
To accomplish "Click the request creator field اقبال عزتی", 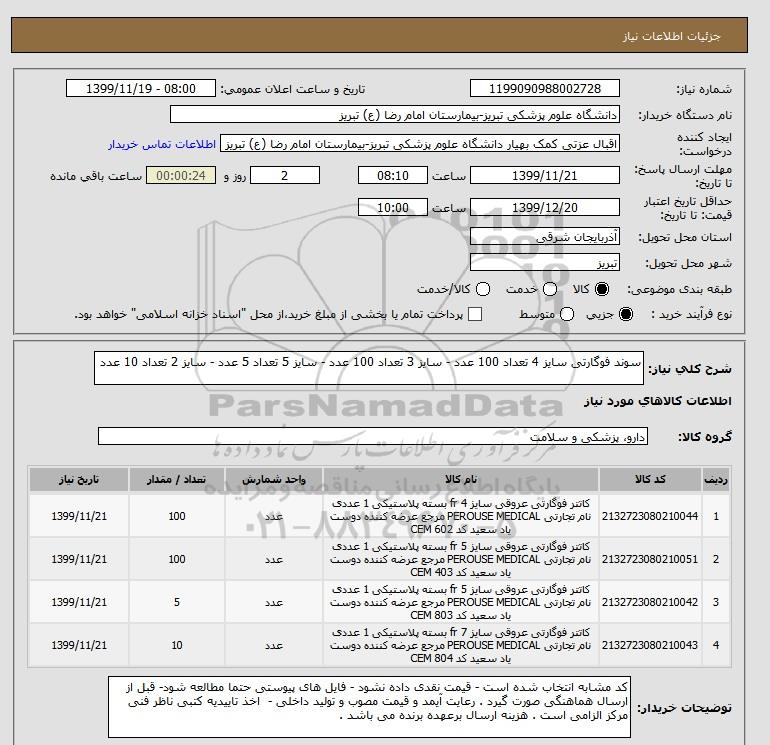I will click(419, 144).
